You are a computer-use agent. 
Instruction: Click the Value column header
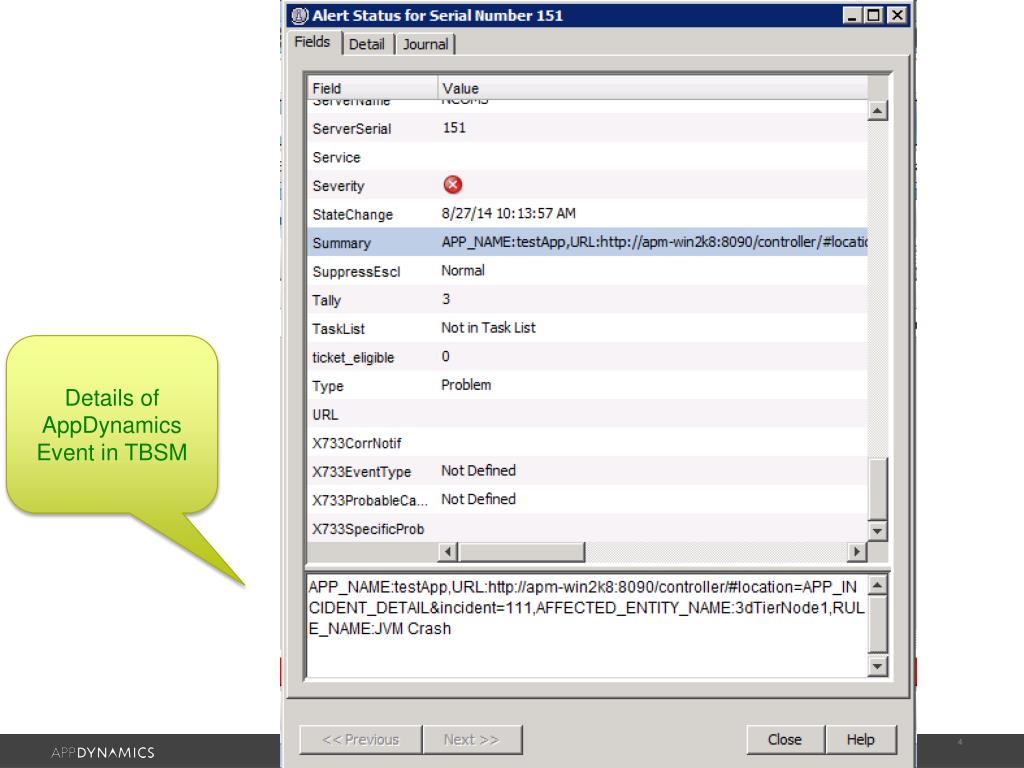coord(652,88)
